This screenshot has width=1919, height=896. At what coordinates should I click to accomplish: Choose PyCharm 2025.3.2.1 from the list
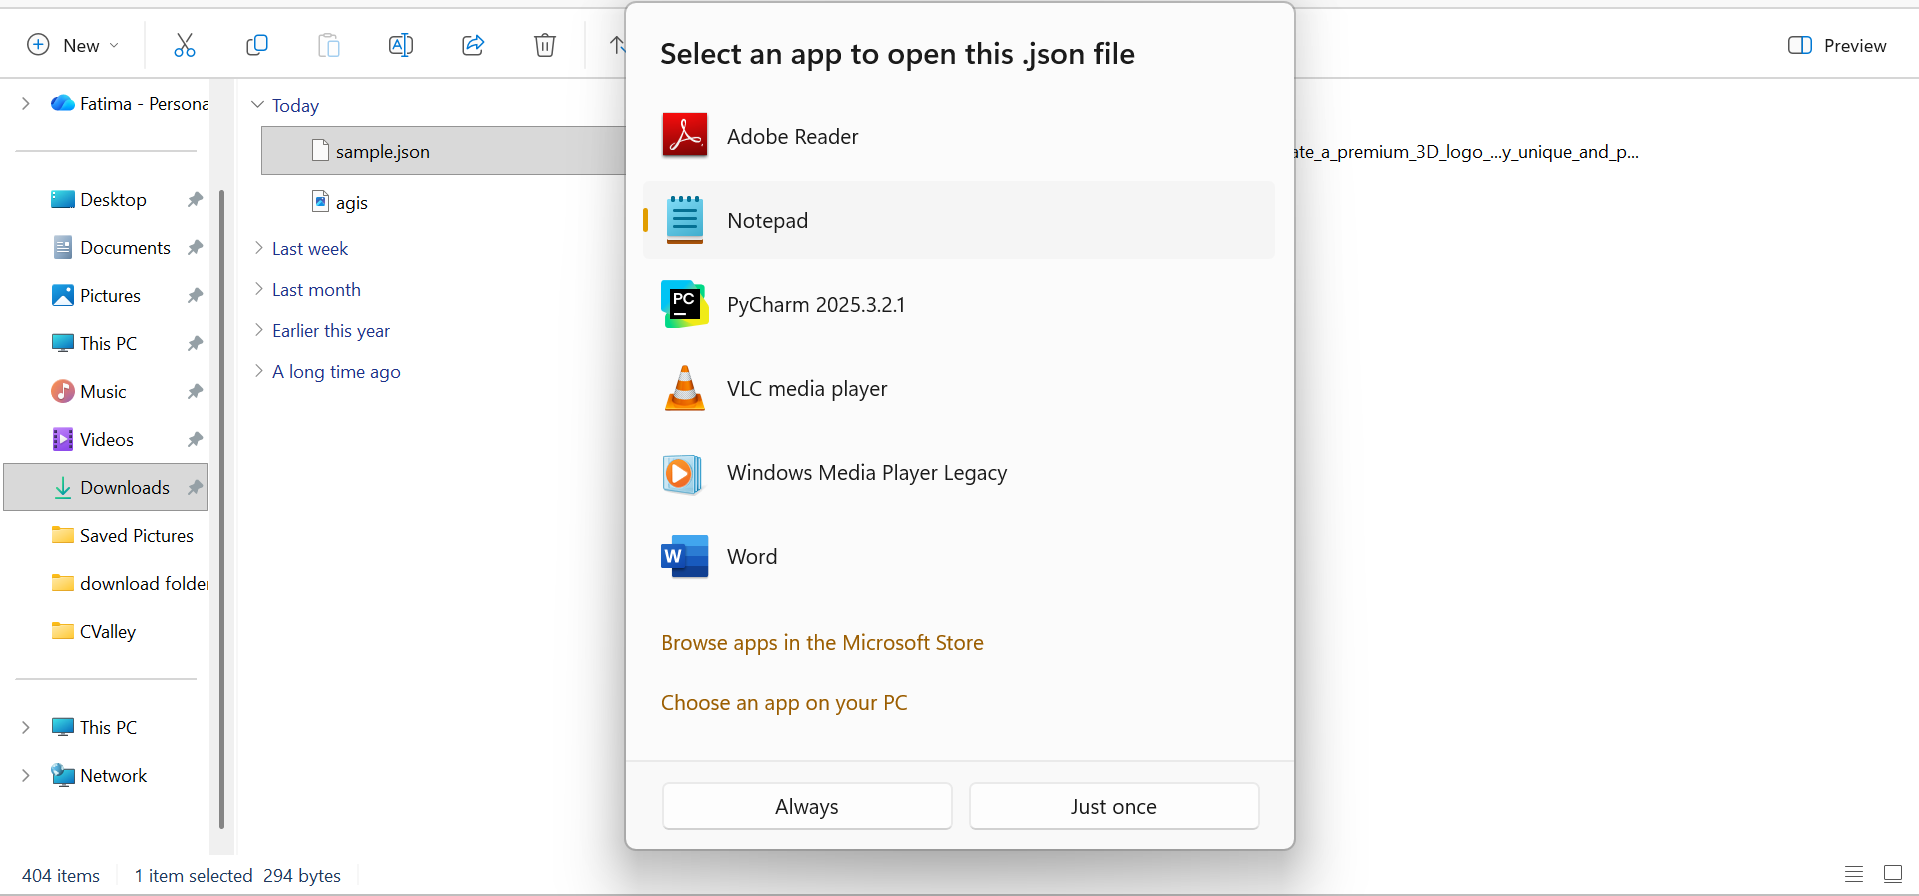pos(958,304)
